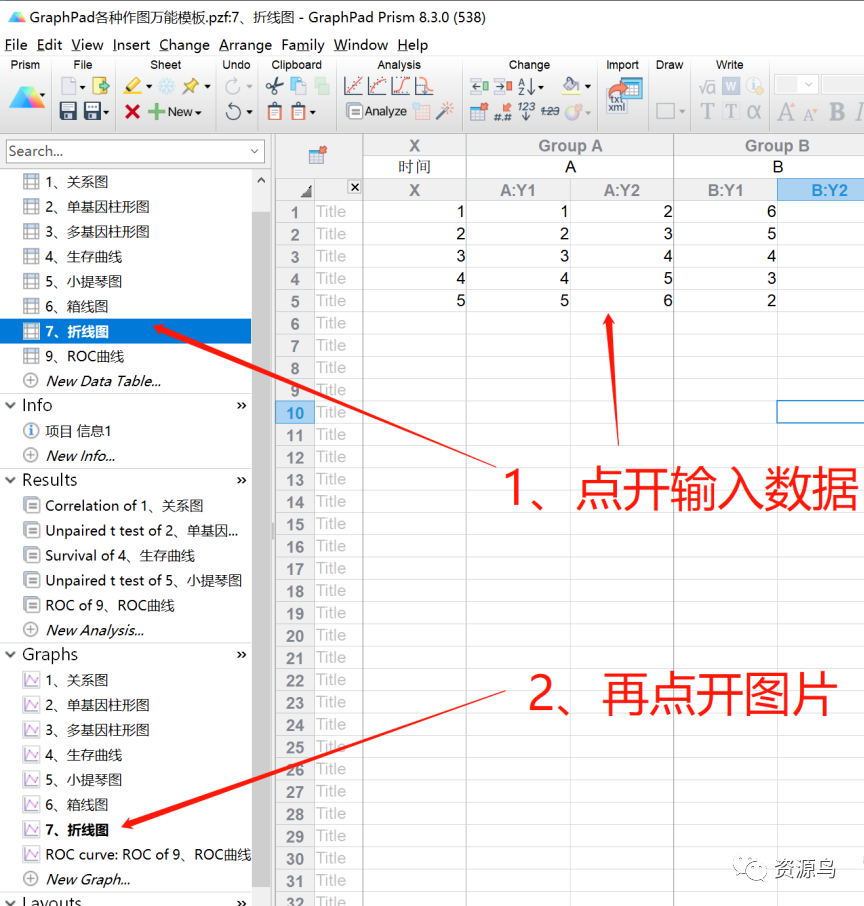Image resolution: width=864 pixels, height=906 pixels.
Task: Click the A:Y1 column header
Action: (518, 190)
